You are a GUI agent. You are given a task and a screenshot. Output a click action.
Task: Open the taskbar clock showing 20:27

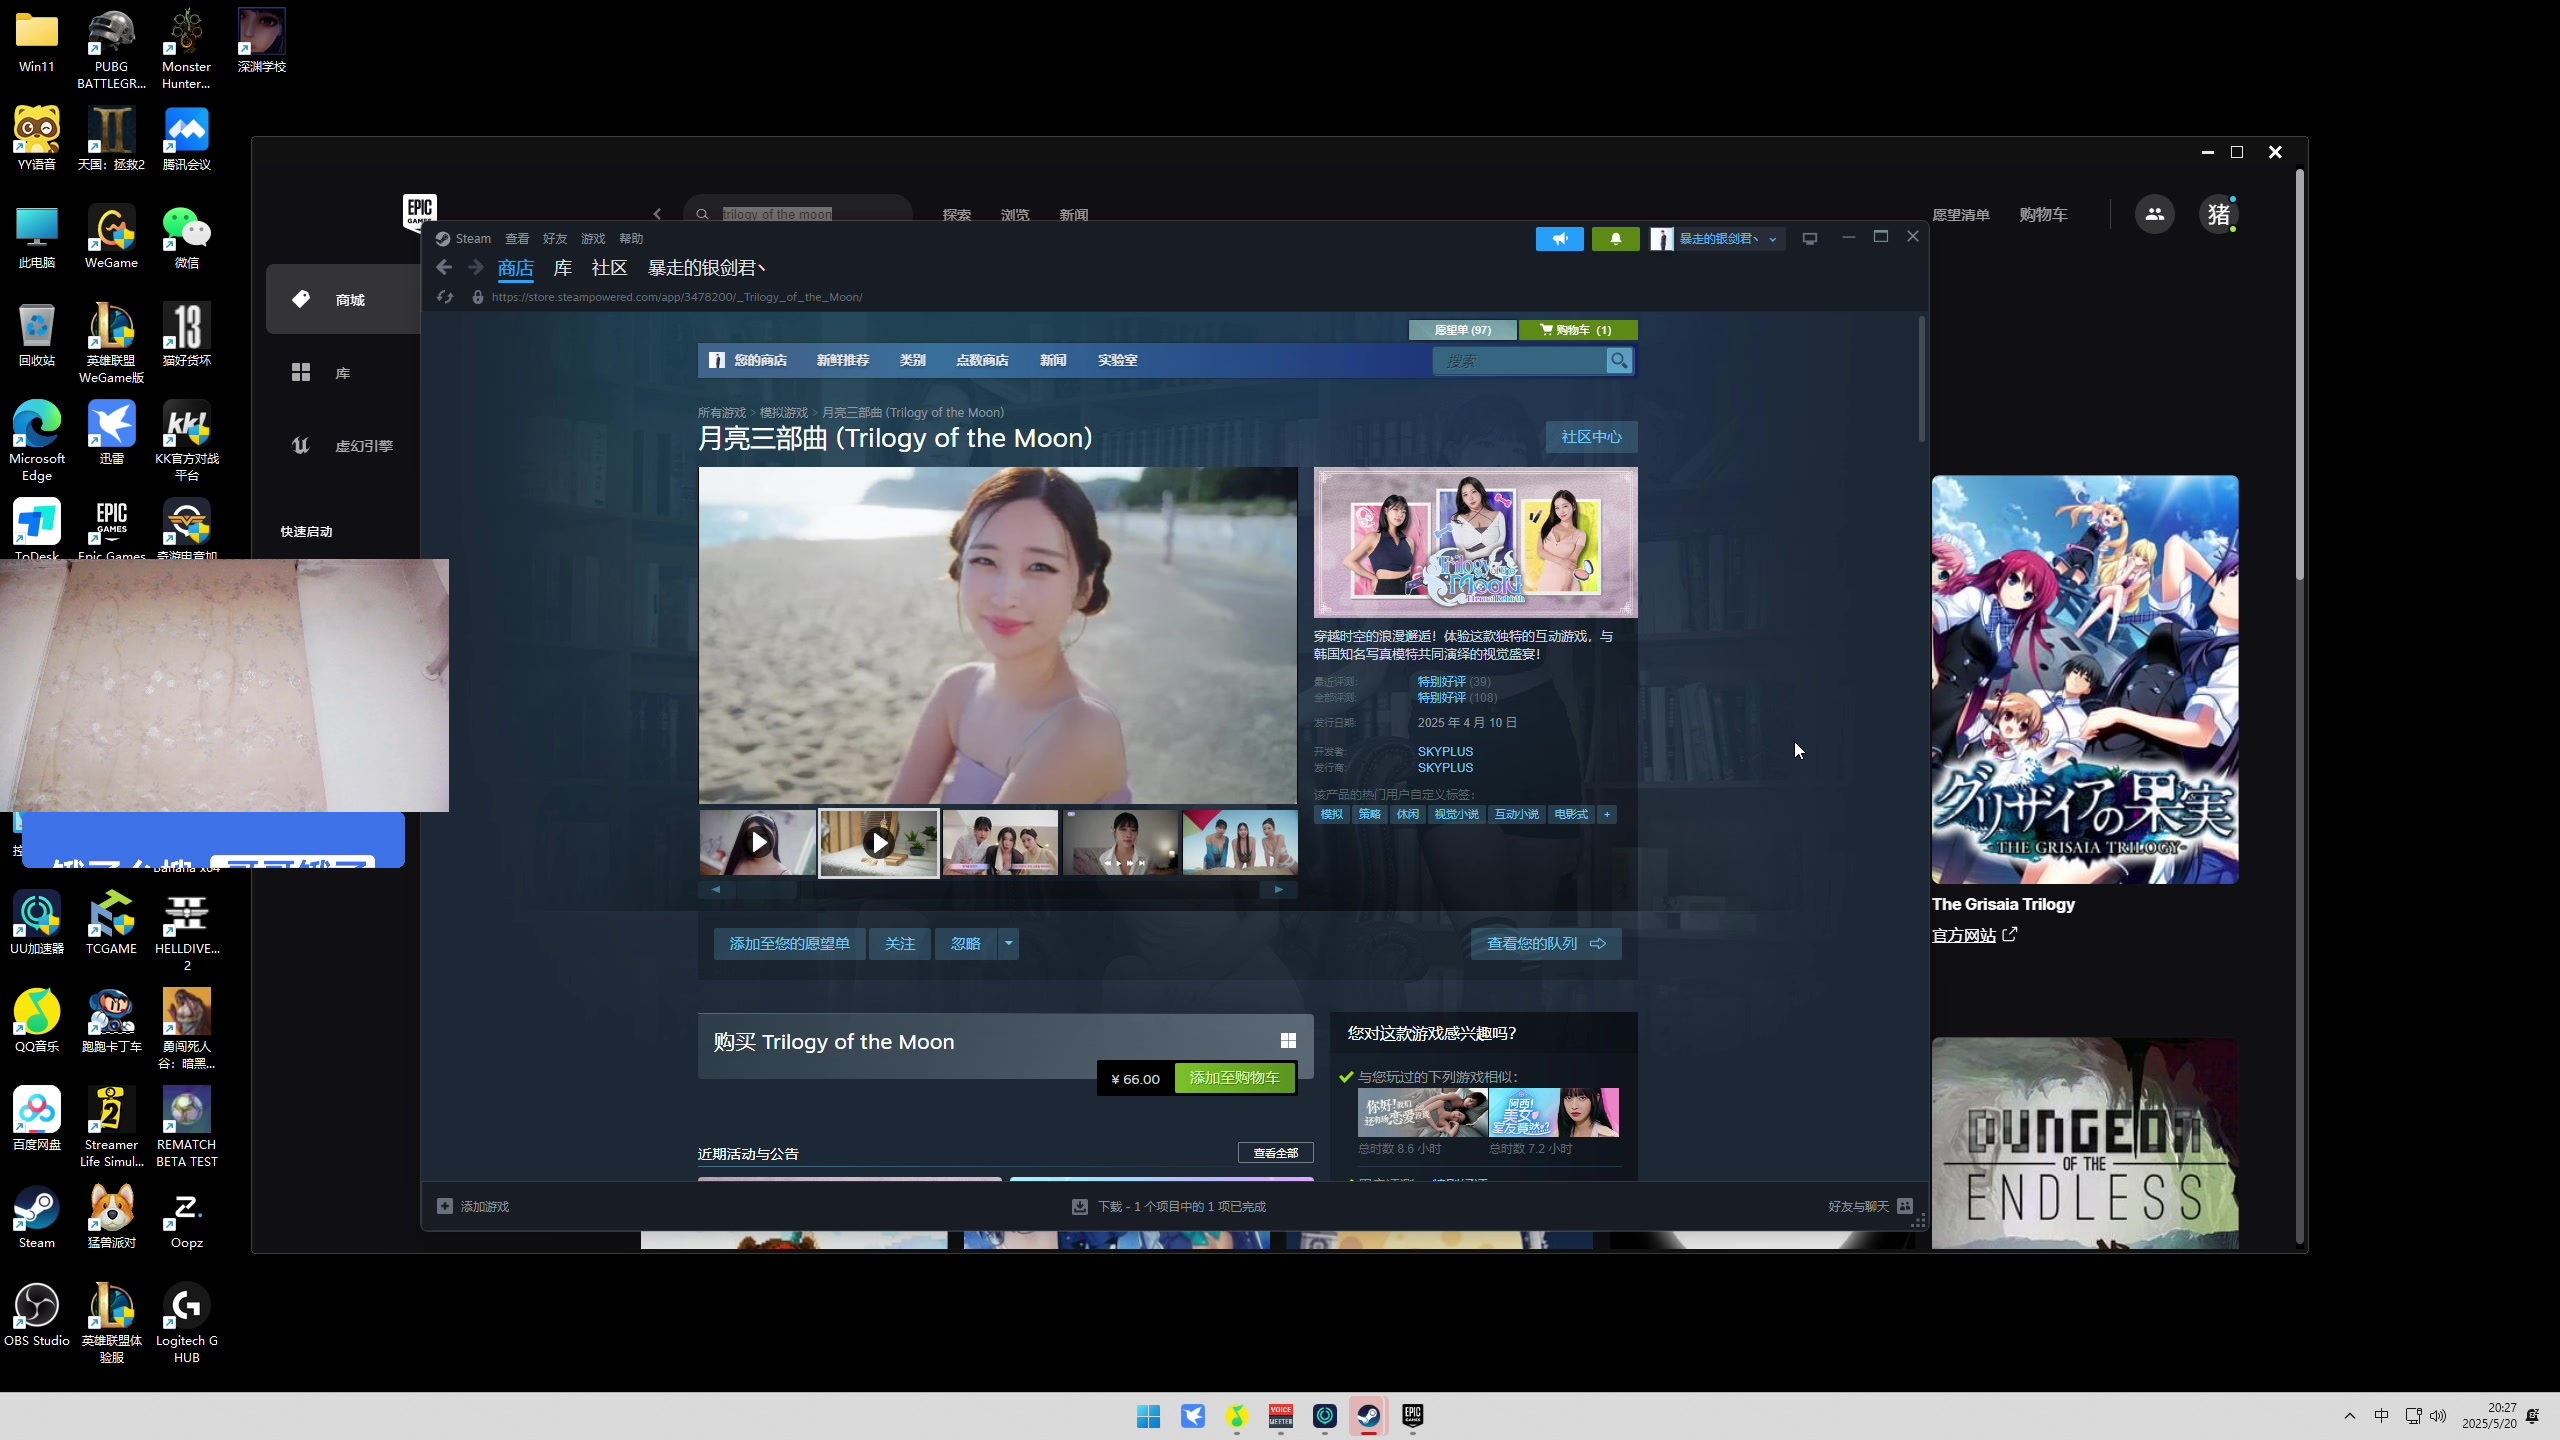click(2489, 1416)
